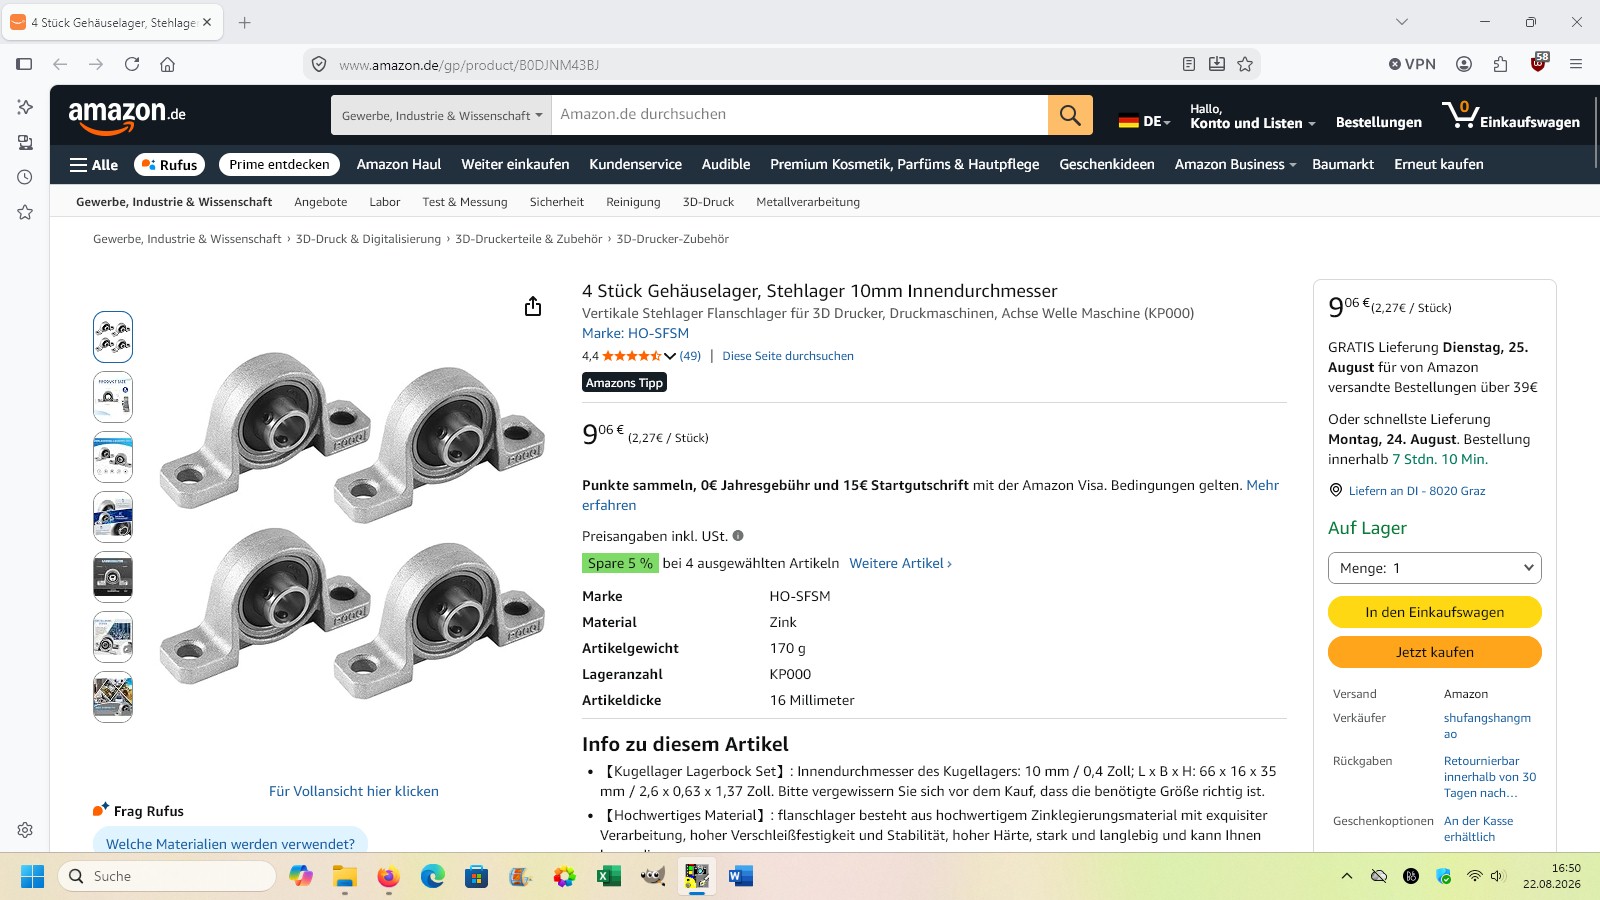The width and height of the screenshot is (1600, 900).
Task: Toggle the browser sidebar icon
Action: pos(24,64)
